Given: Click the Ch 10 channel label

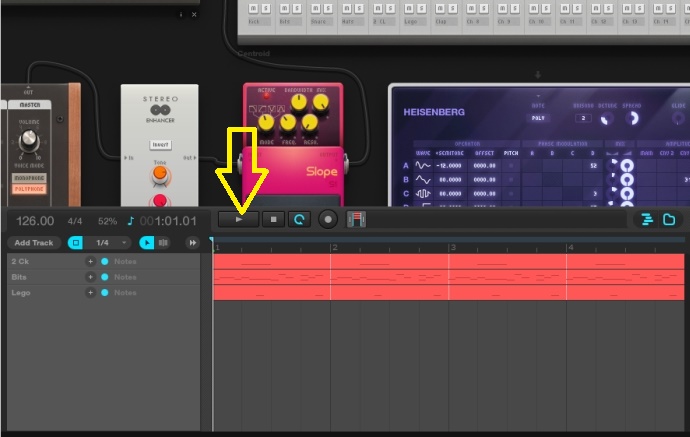Looking at the screenshot, I should 537,22.
